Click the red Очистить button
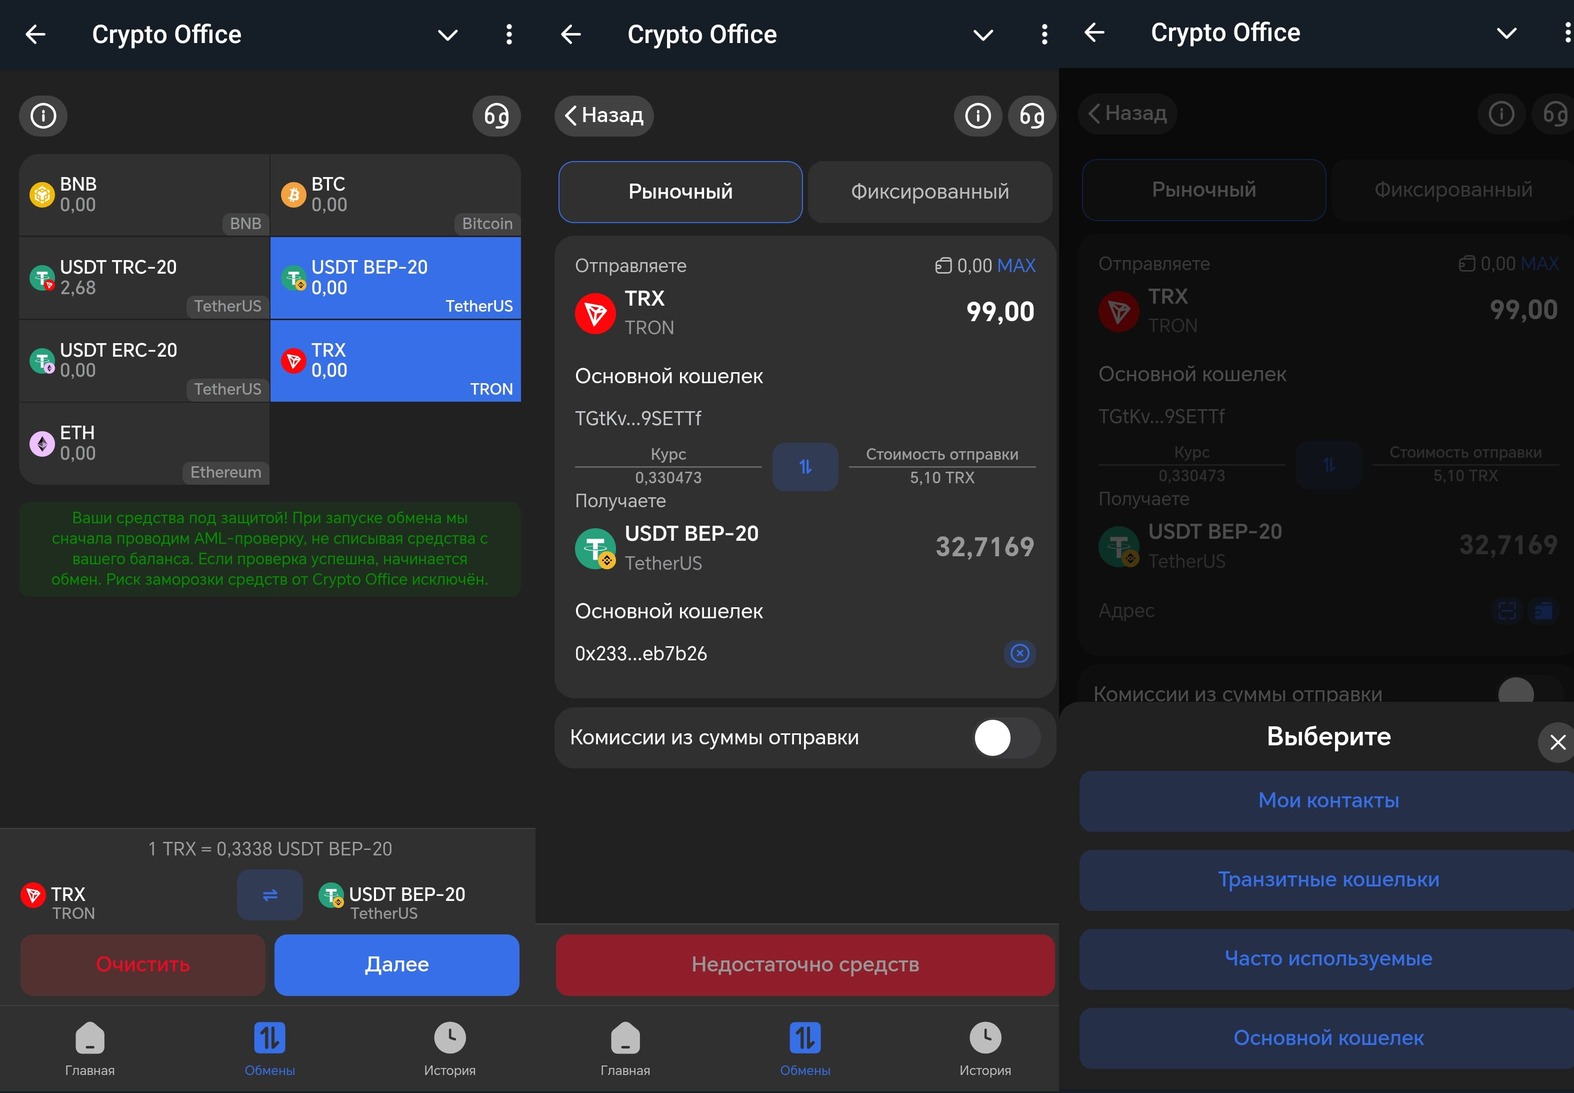 coord(143,965)
